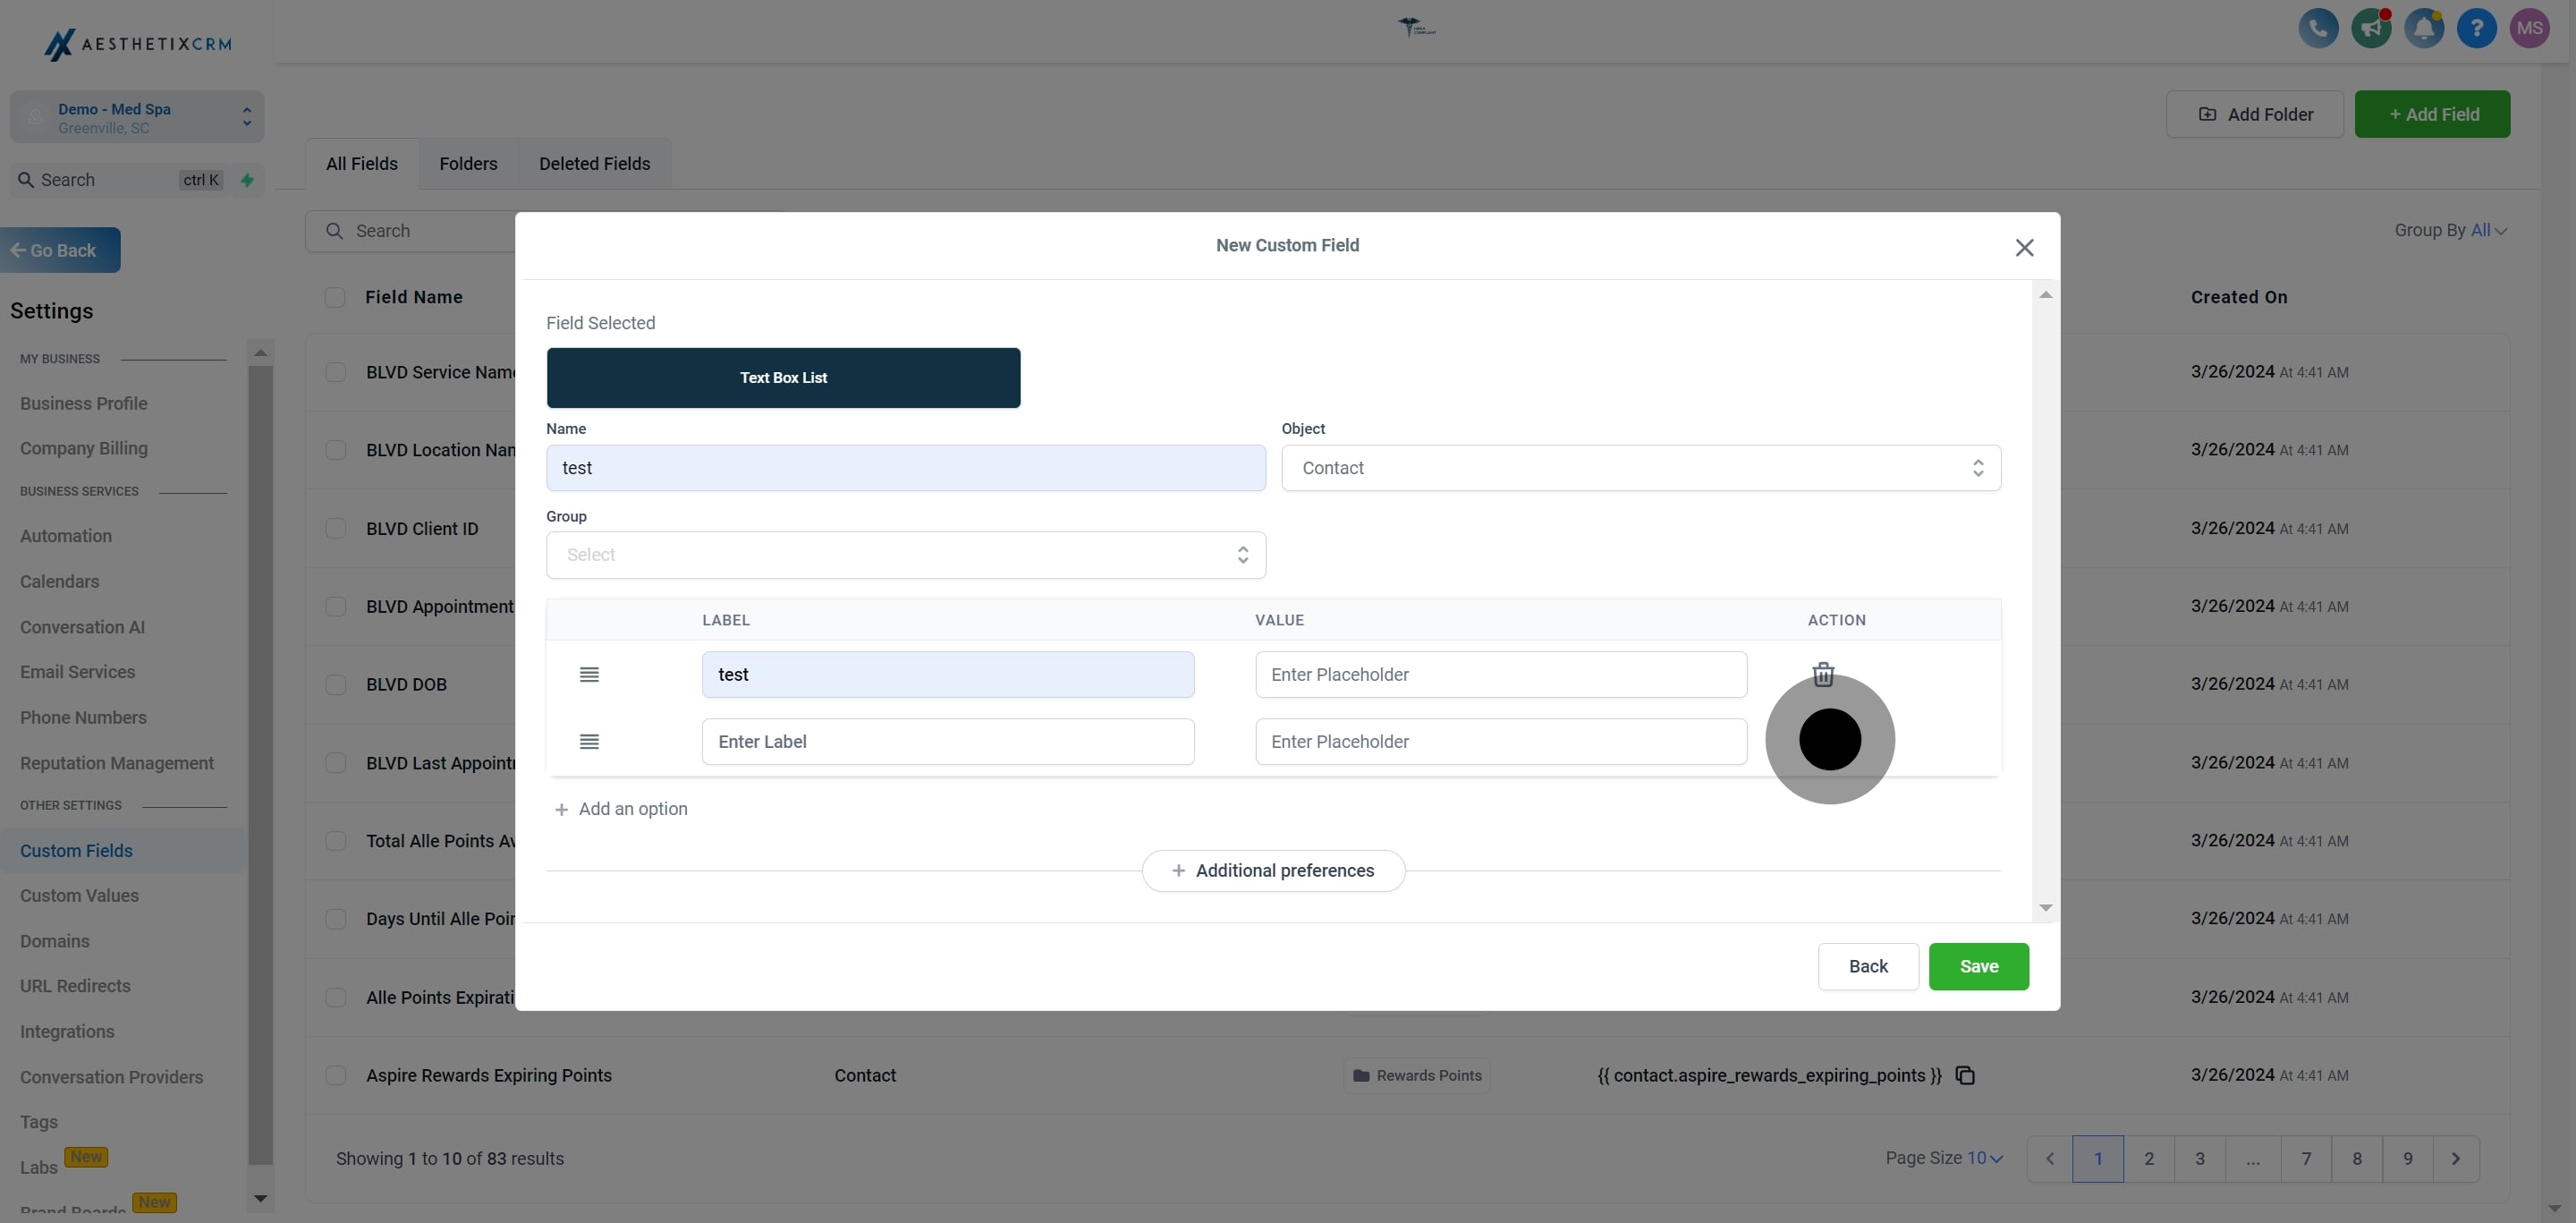
Task: Click the help question mark icon
Action: coord(2476,28)
